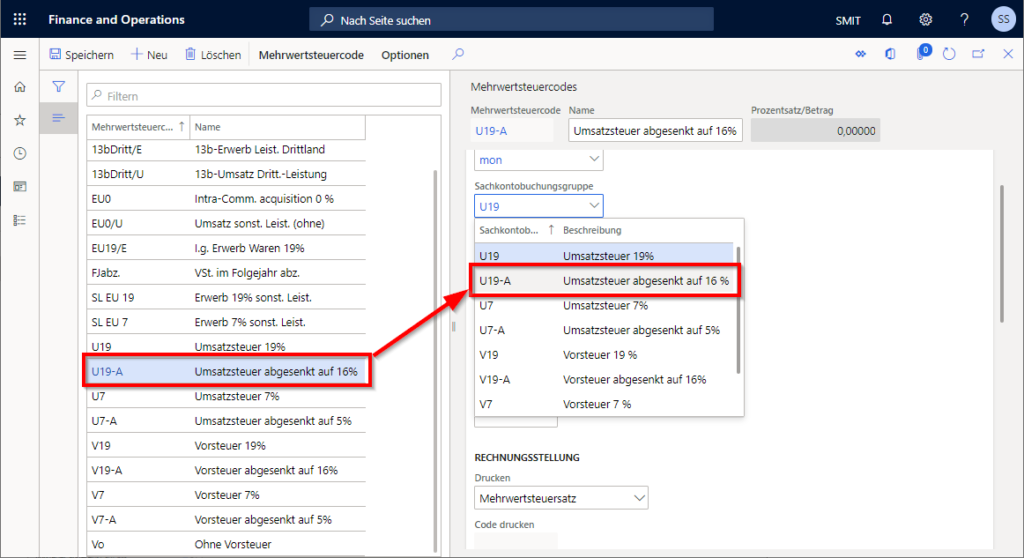Create new record with Neu
Image resolution: width=1024 pixels, height=558 pixels.
coord(150,55)
